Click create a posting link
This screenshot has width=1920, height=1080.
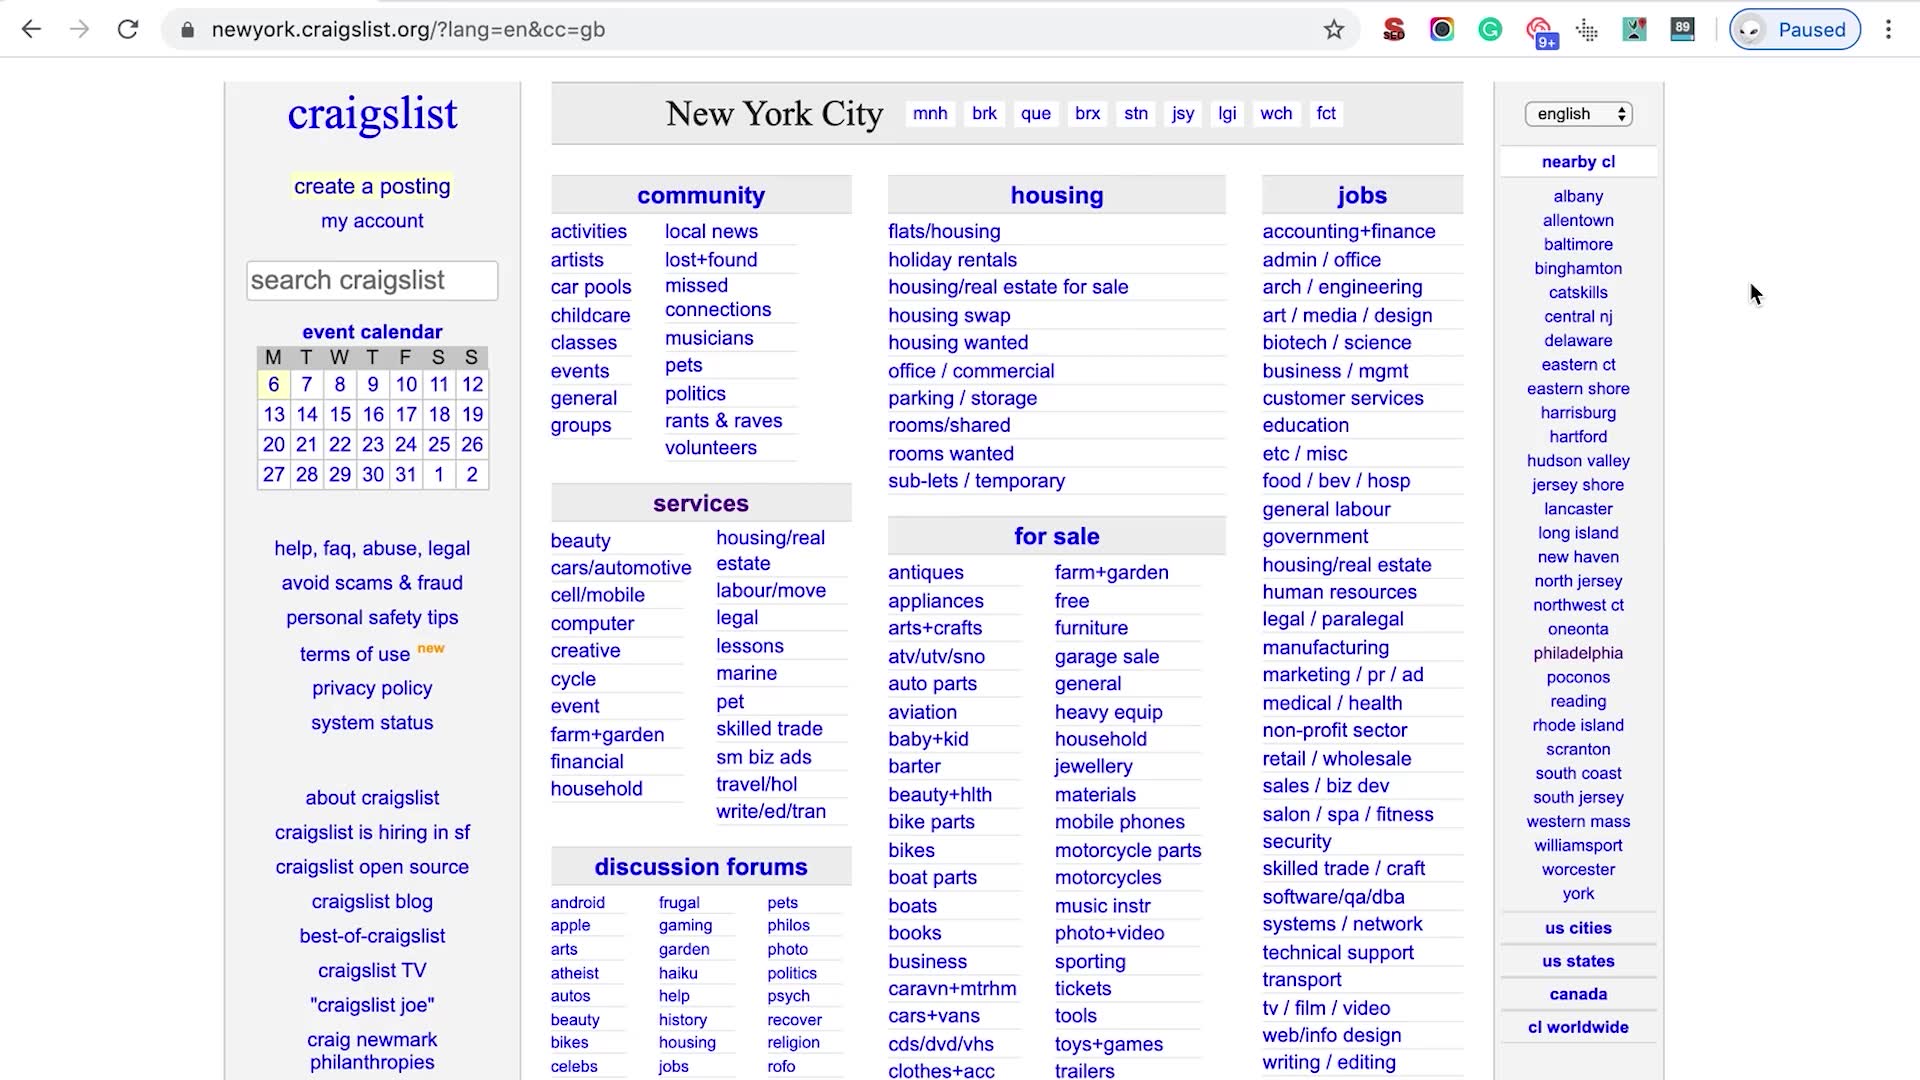click(x=372, y=187)
